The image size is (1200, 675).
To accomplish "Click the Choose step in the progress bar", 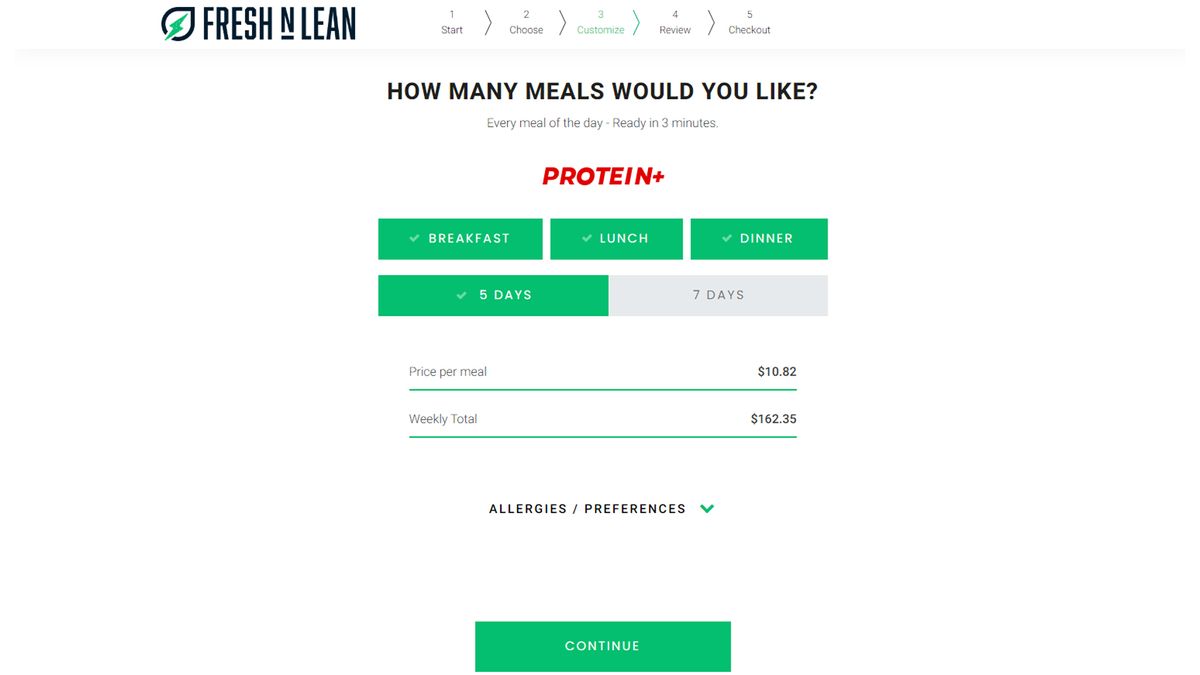I will coord(526,22).
